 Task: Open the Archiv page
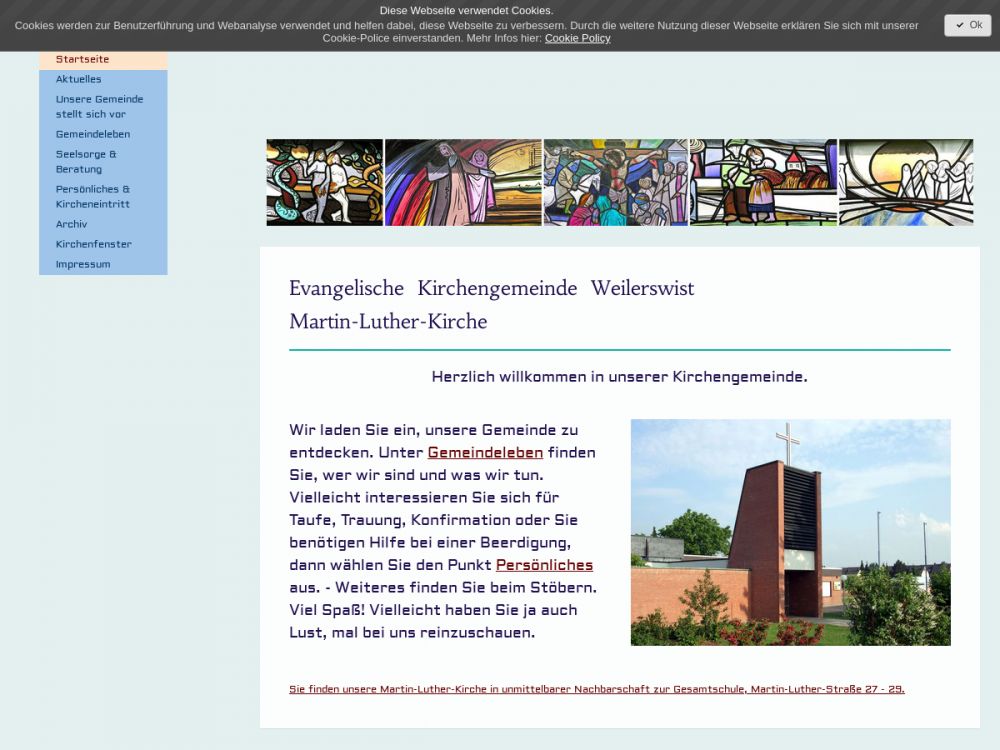coord(72,224)
